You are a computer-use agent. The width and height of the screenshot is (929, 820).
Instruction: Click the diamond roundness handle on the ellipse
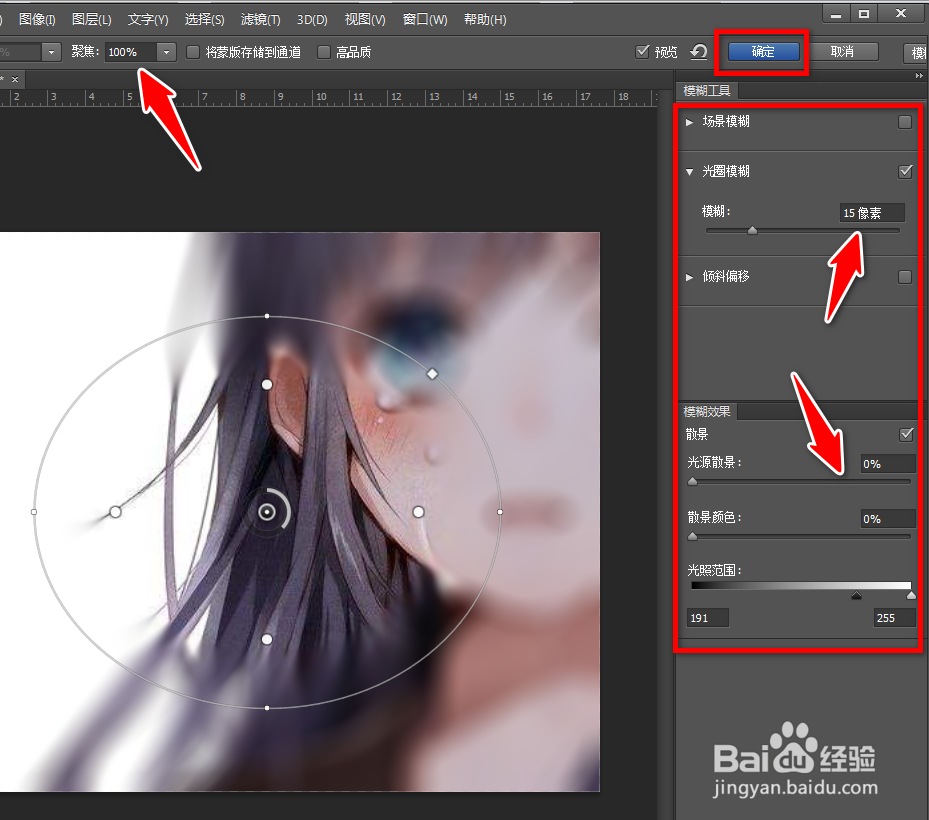[x=433, y=374]
